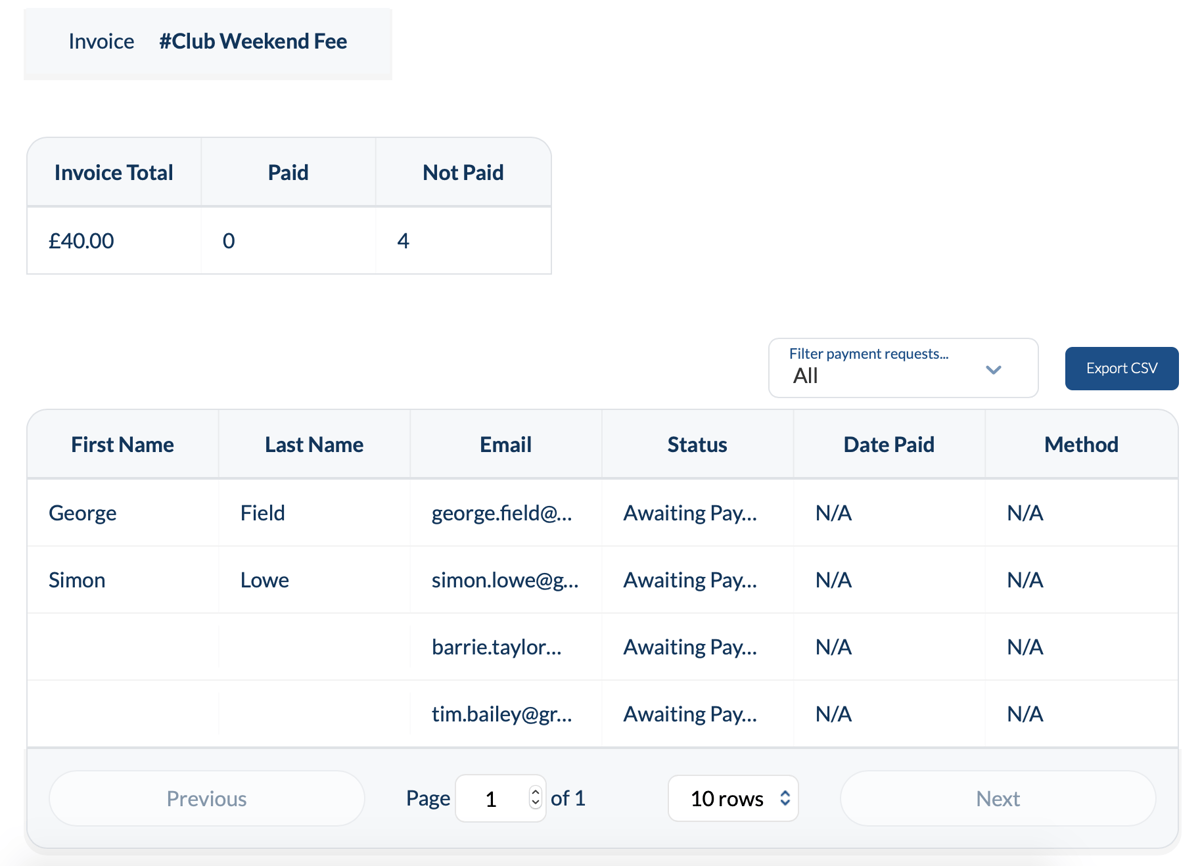The width and height of the screenshot is (1200, 866).
Task: Click the down arrow on the page stepper
Action: (x=534, y=805)
